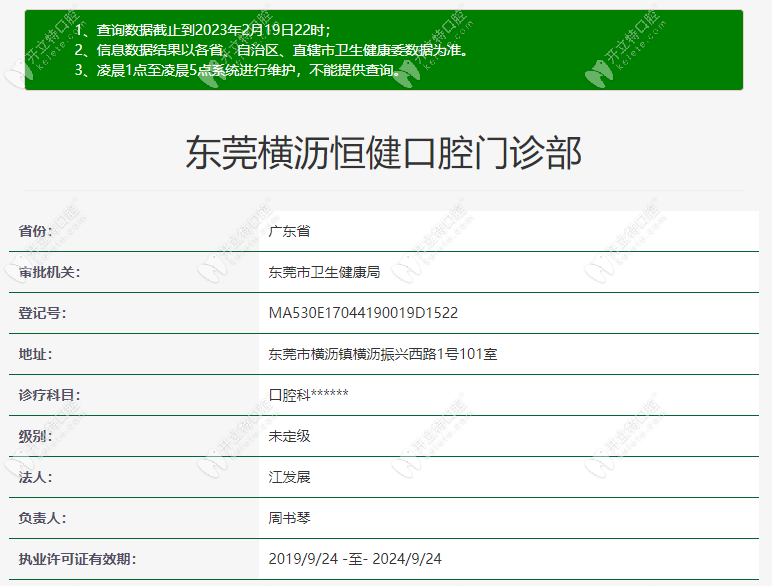772x586 pixels.
Task: Select the 地址 field label
Action: tap(36, 354)
